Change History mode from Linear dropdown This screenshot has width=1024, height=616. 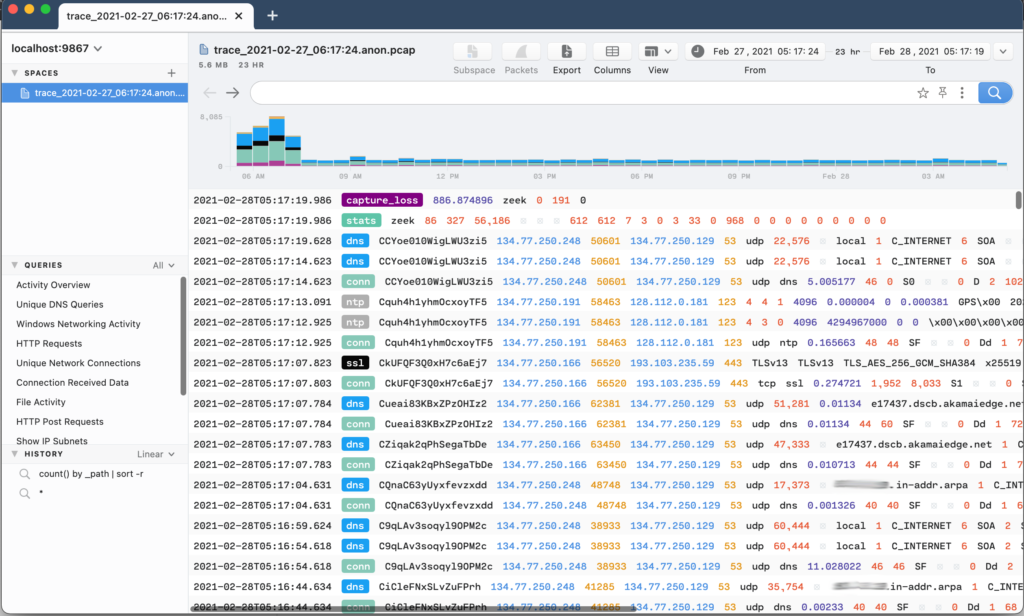click(x=155, y=454)
